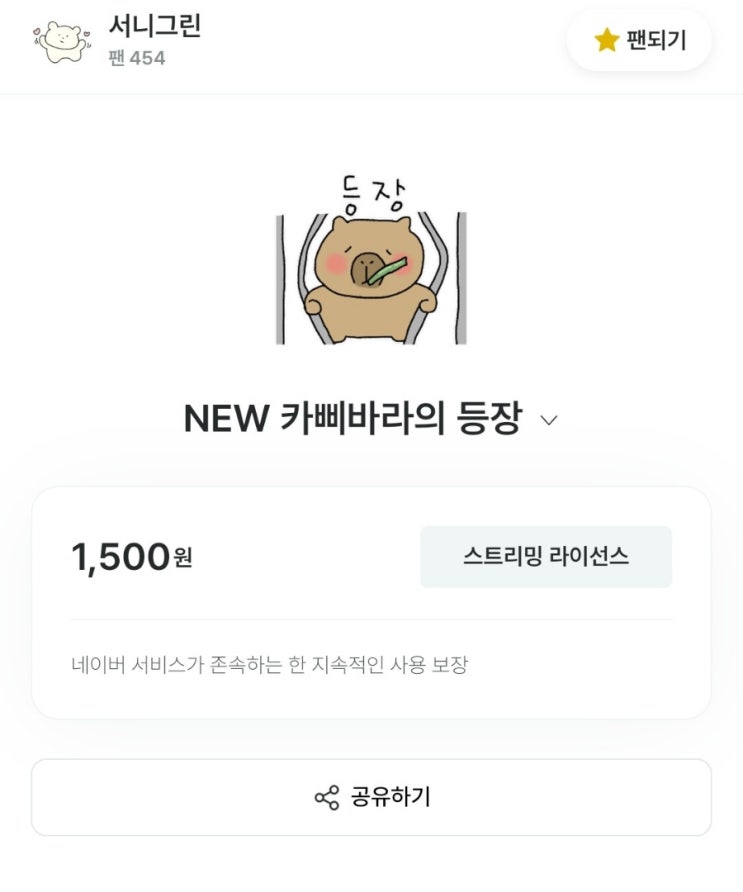Select the 스트리밍 라이선스 button
This screenshot has width=743, height=892.
[x=546, y=556]
